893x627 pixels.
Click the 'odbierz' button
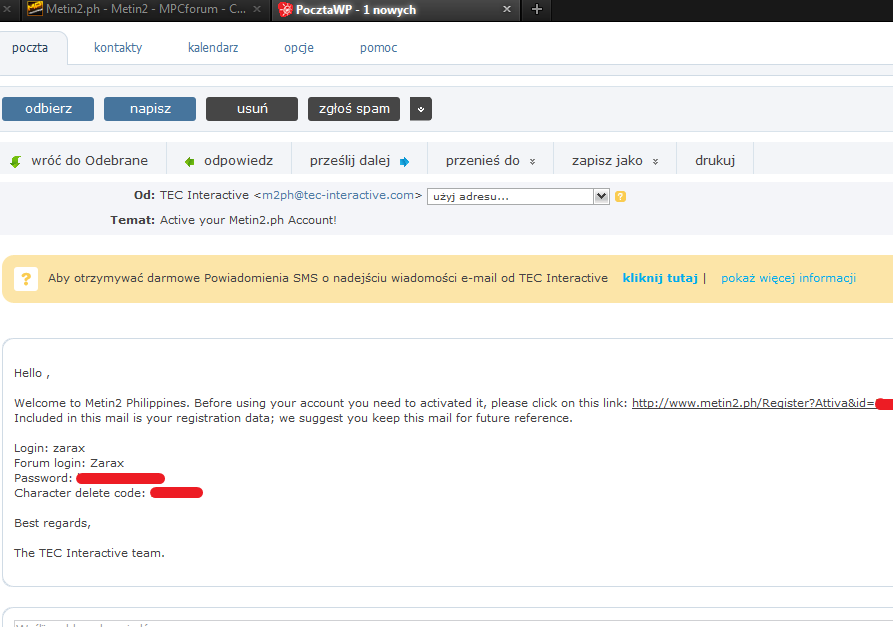coord(48,109)
